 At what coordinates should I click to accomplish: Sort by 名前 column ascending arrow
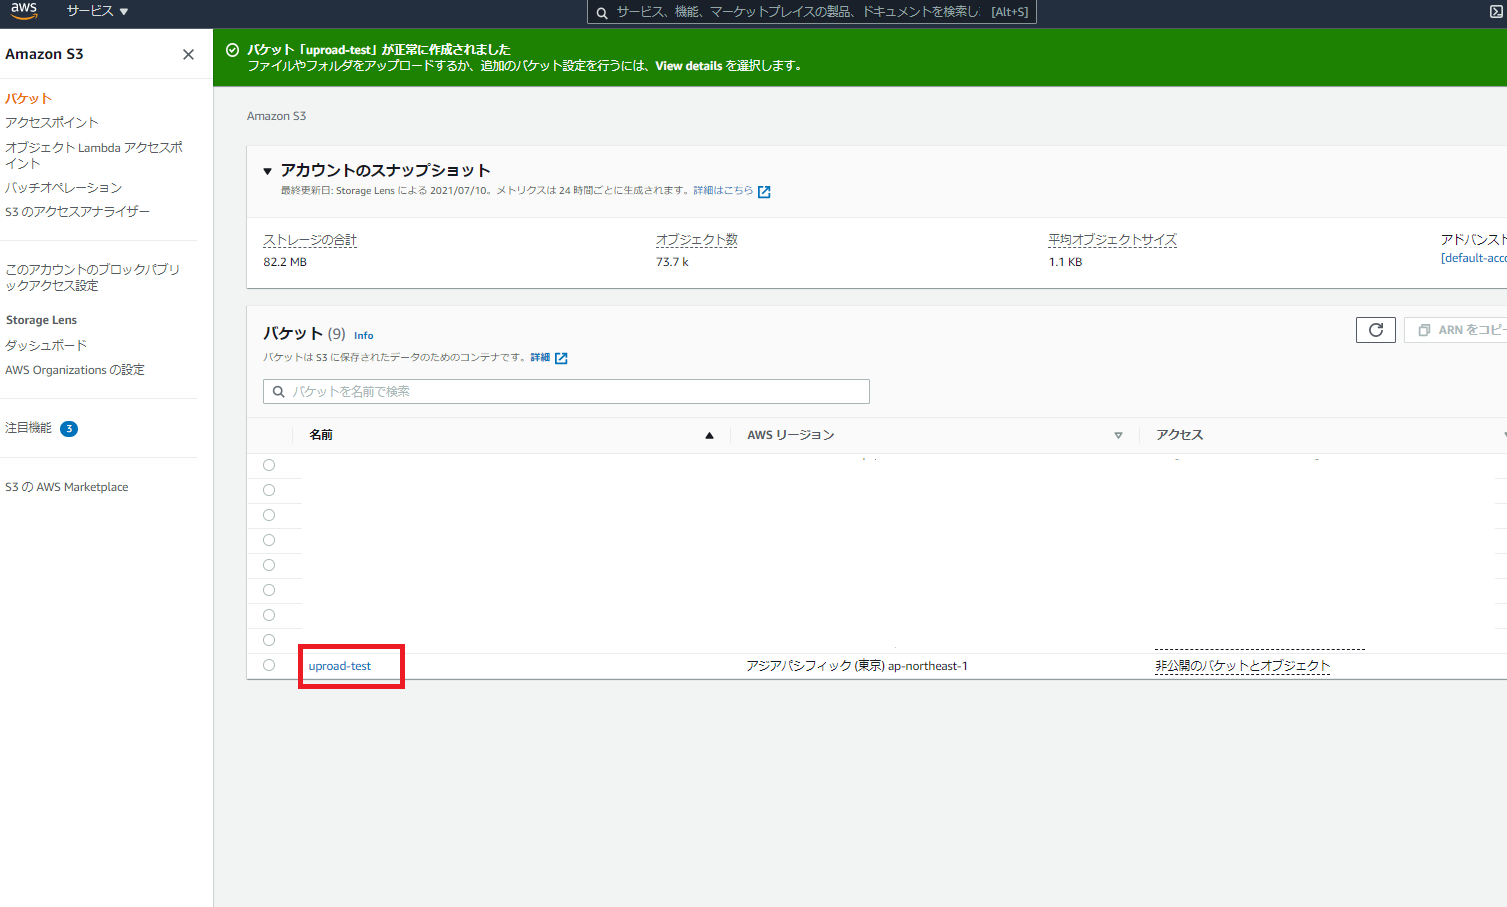click(x=709, y=435)
